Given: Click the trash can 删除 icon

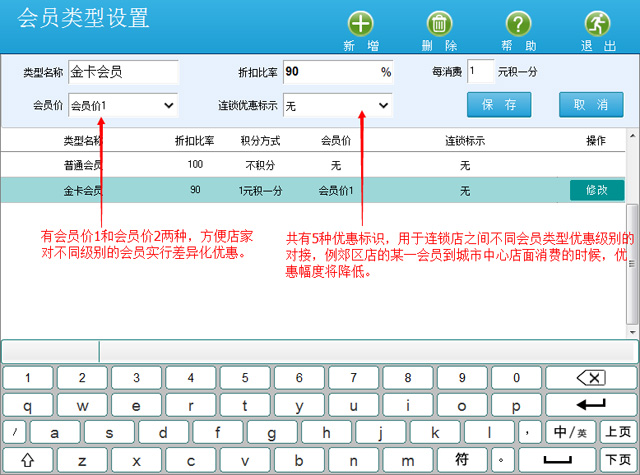Looking at the screenshot, I should pos(439,24).
